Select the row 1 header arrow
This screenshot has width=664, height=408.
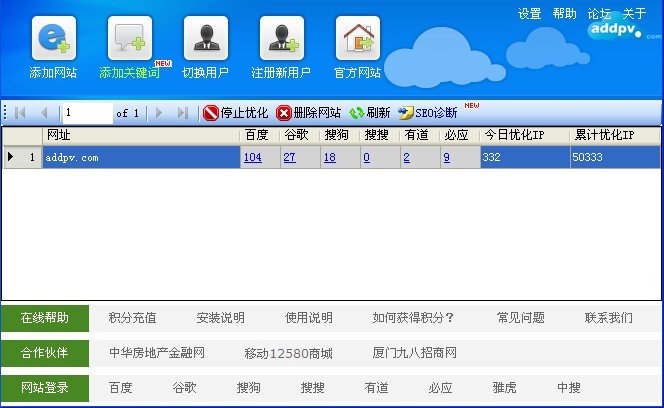pos(11,157)
